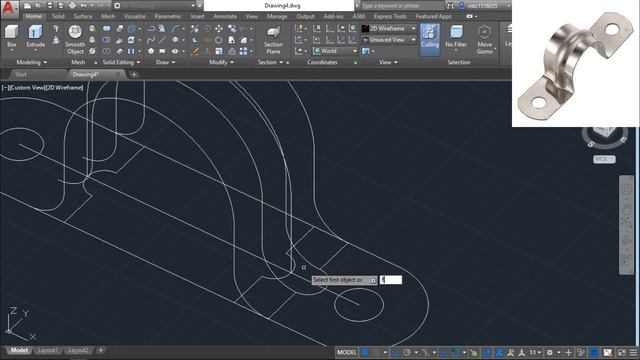This screenshot has height=360, width=640.
Task: Click the Open file icon in quick access toolbar
Action: [38, 6]
